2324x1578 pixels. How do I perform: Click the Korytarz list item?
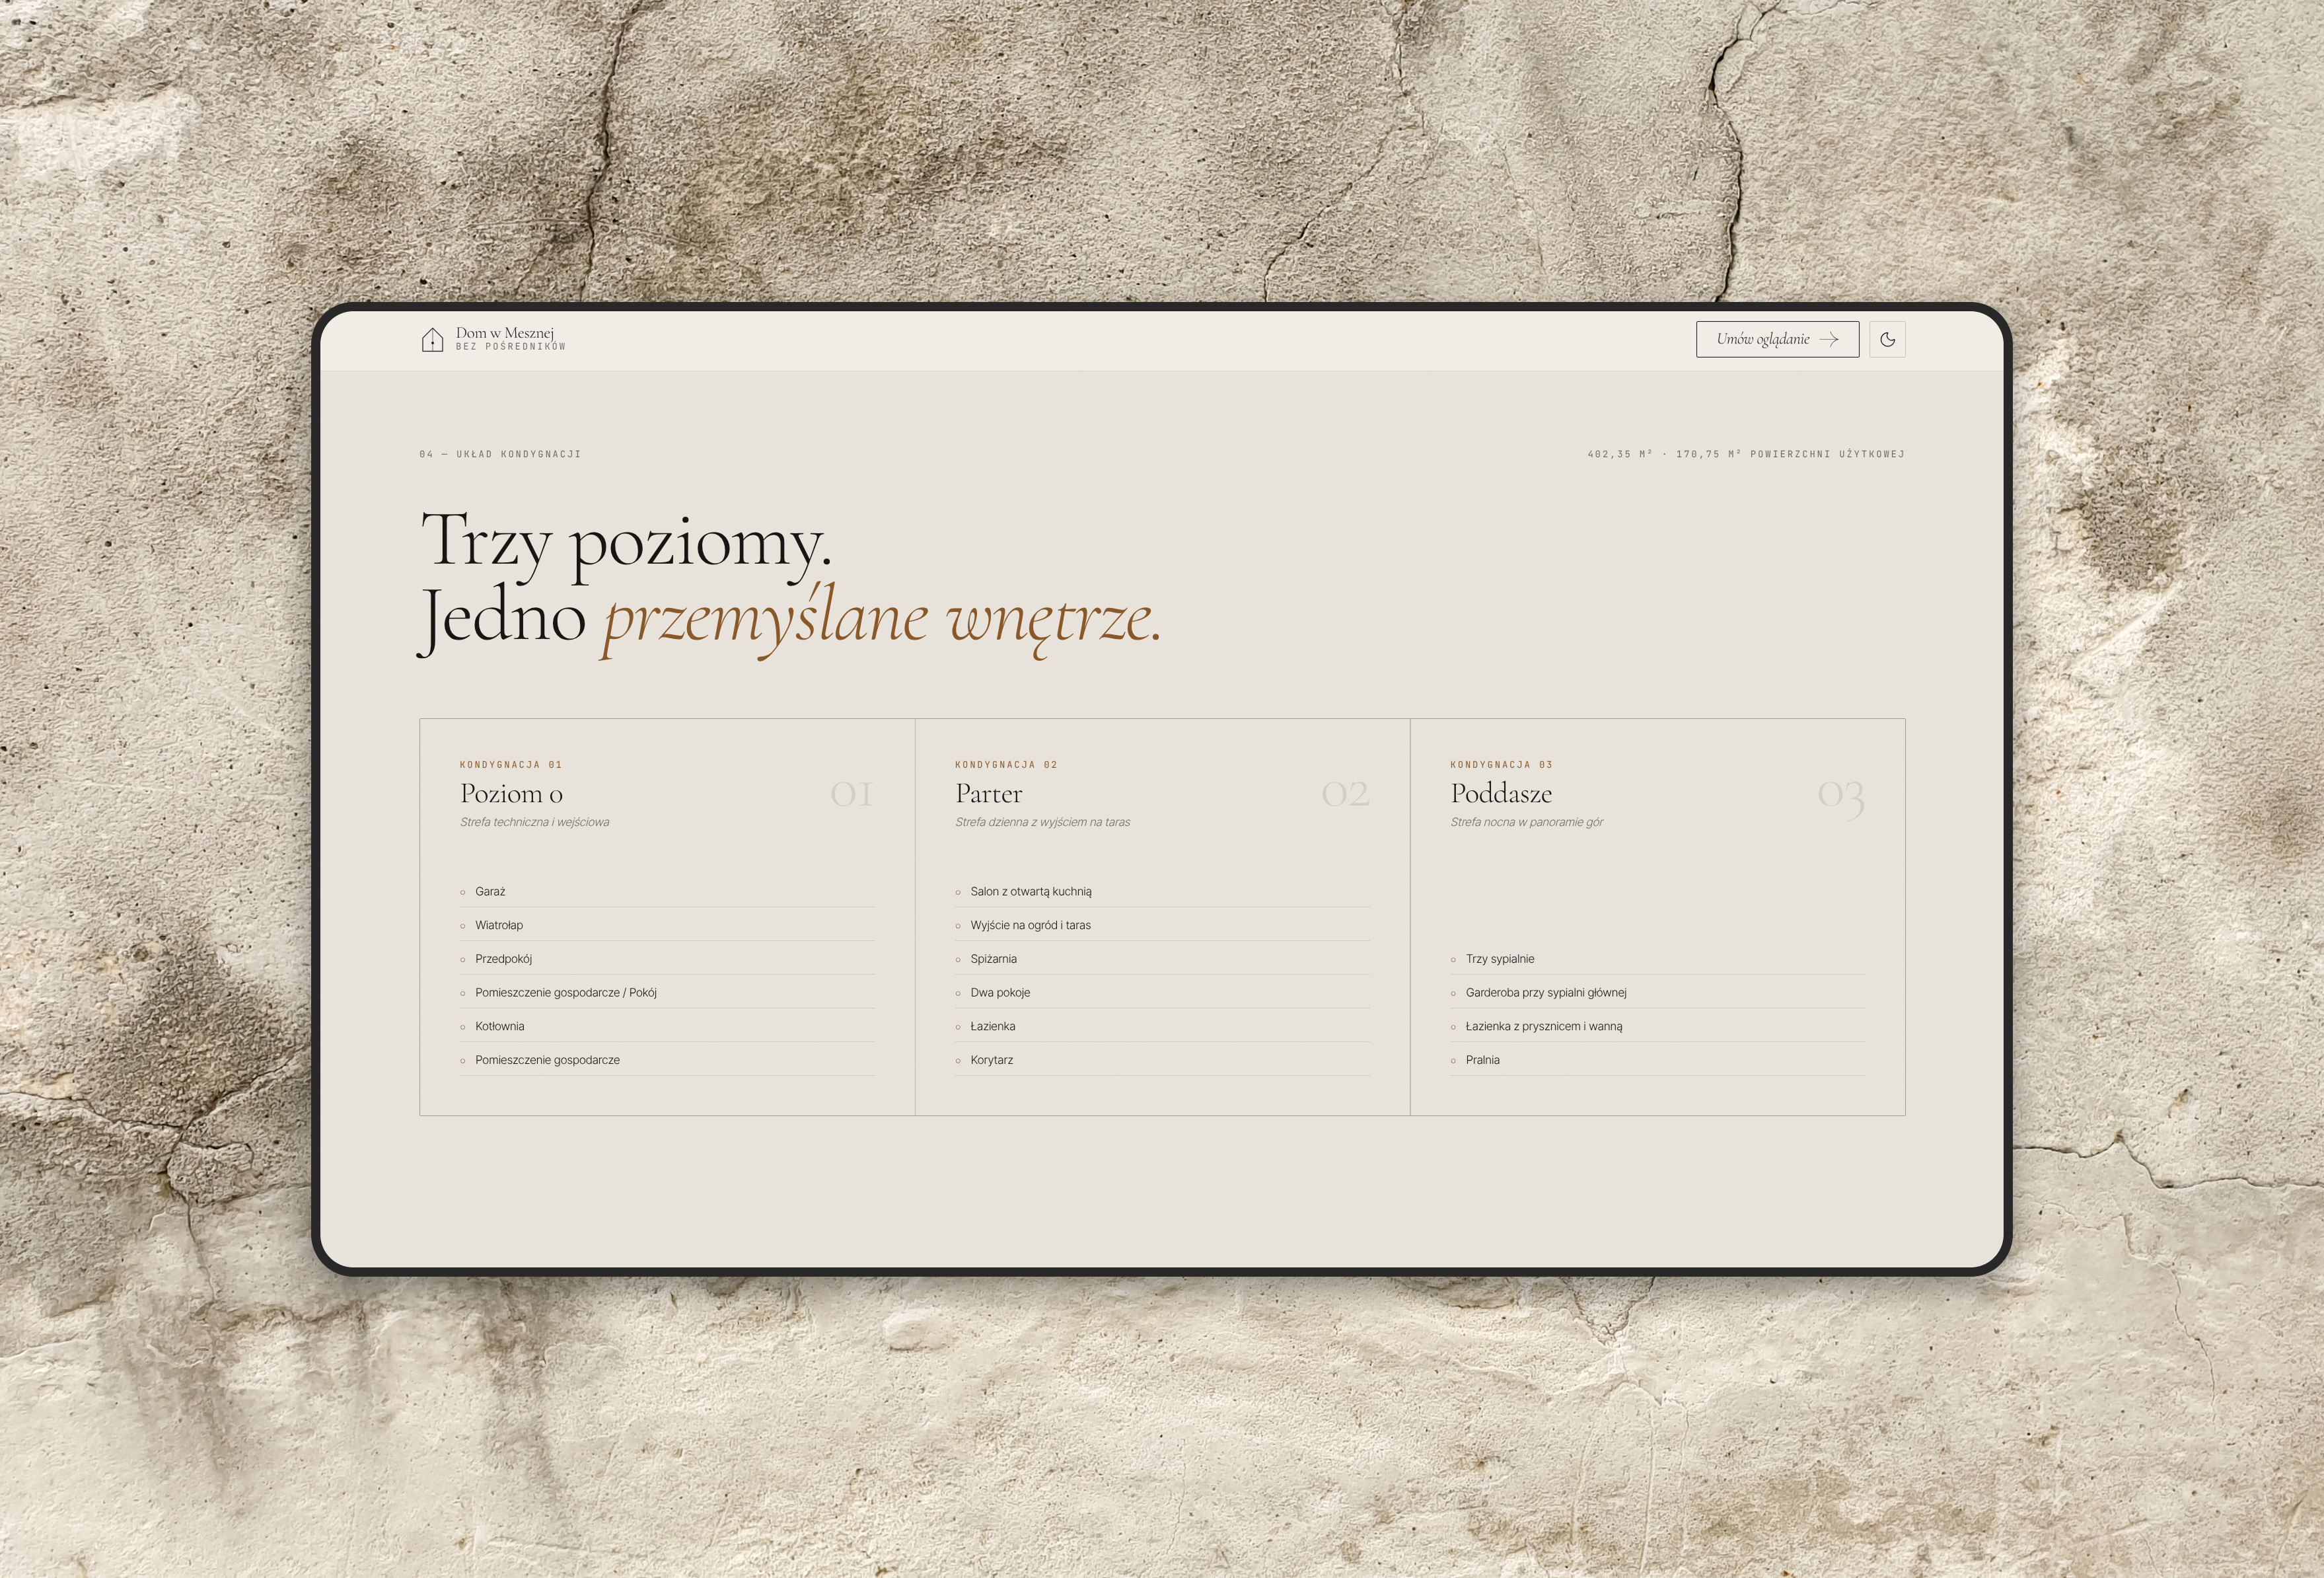click(1162, 1060)
